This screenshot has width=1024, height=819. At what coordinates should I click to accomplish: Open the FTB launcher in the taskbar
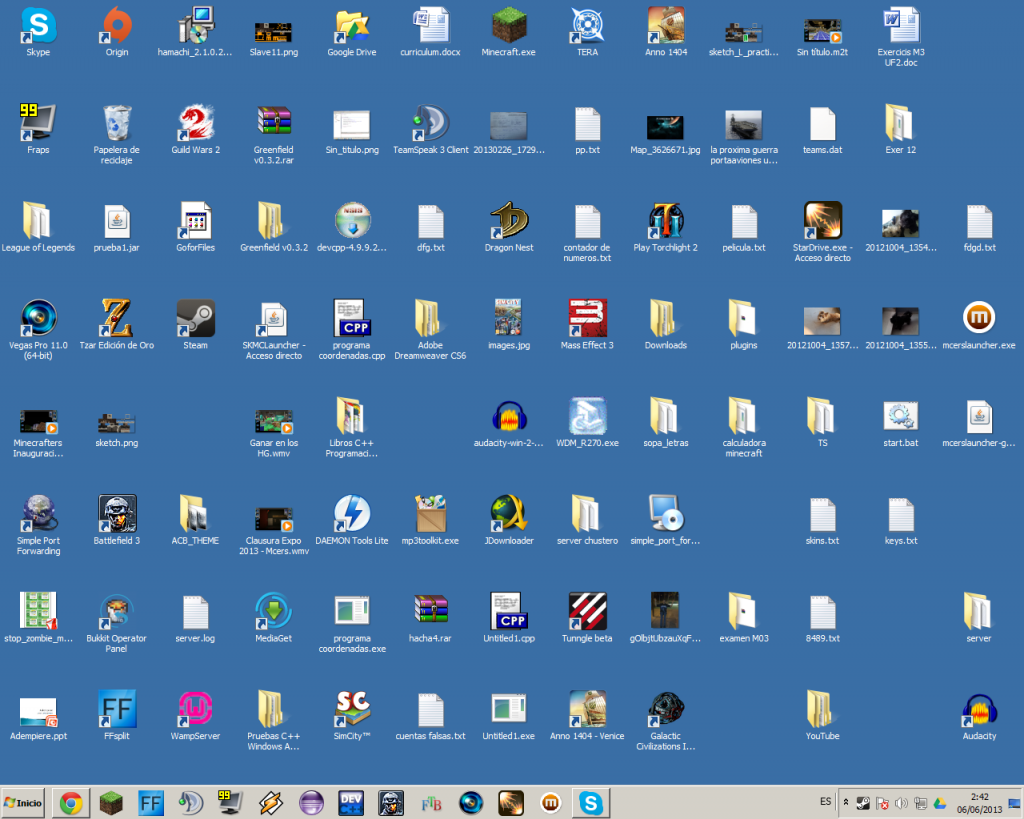431,803
